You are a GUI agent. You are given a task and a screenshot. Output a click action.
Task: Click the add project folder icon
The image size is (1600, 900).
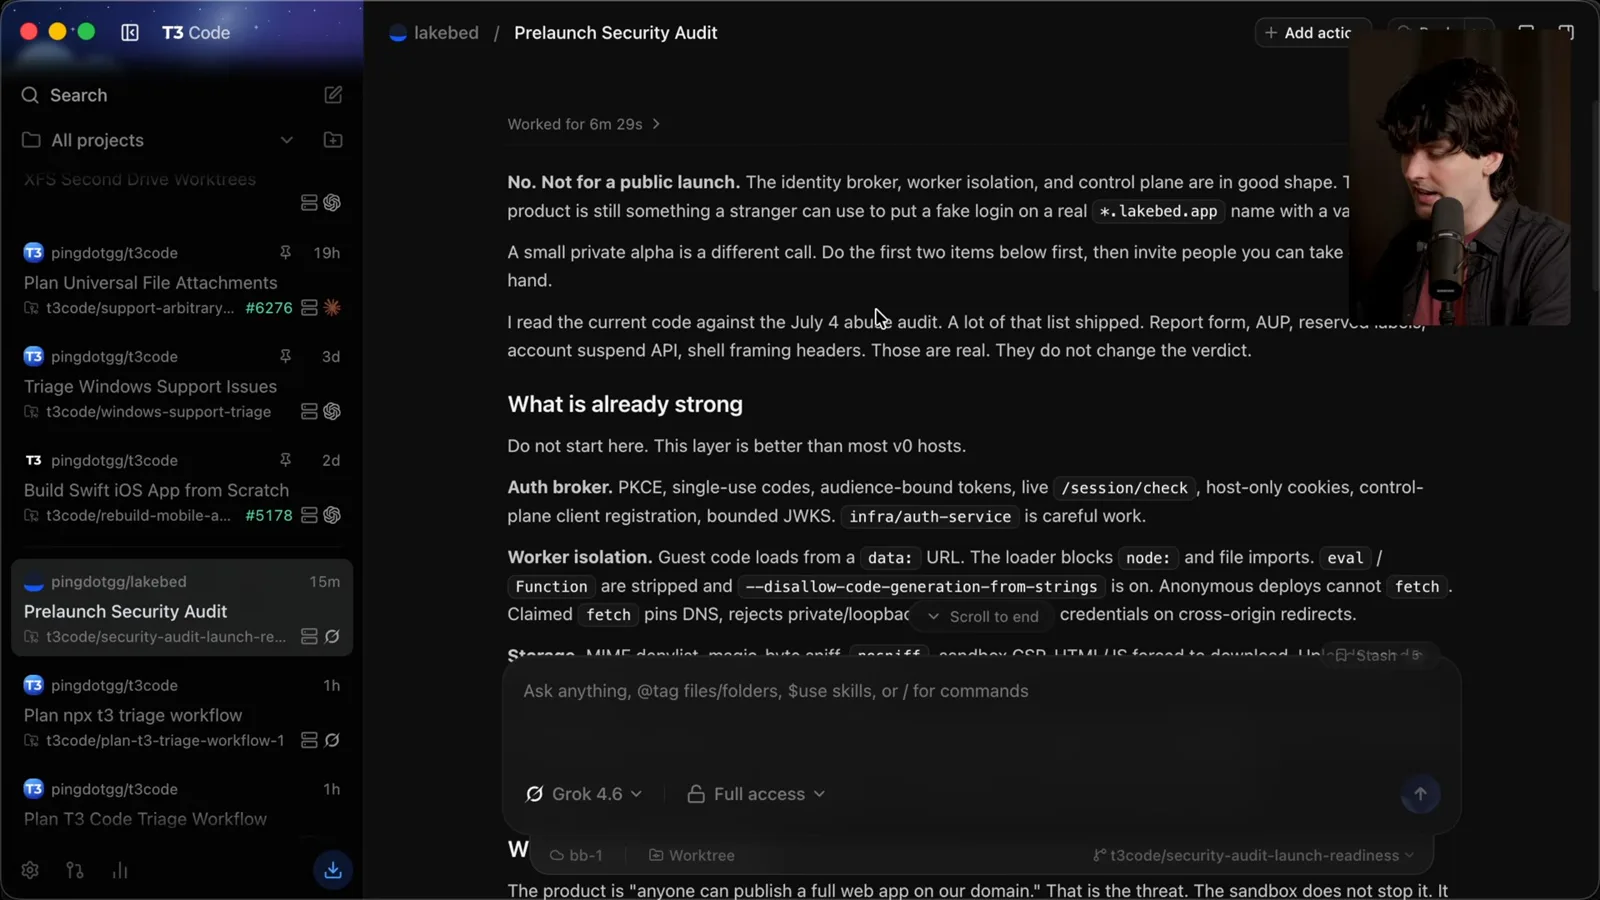[333, 140]
